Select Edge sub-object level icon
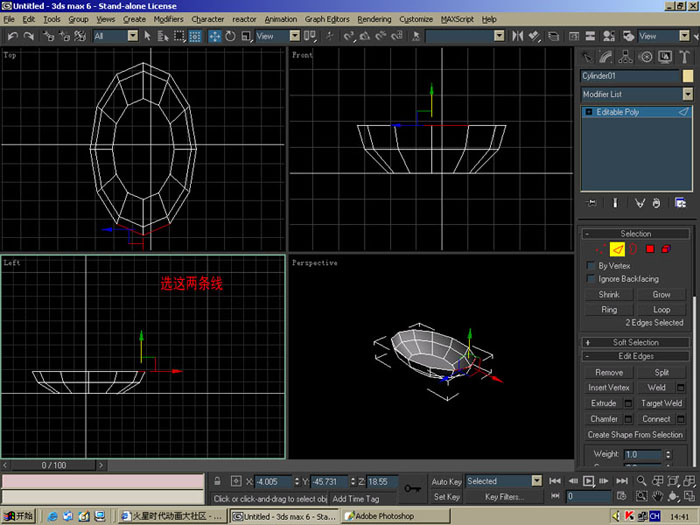Viewport: 700px width, 525px height. [617, 249]
